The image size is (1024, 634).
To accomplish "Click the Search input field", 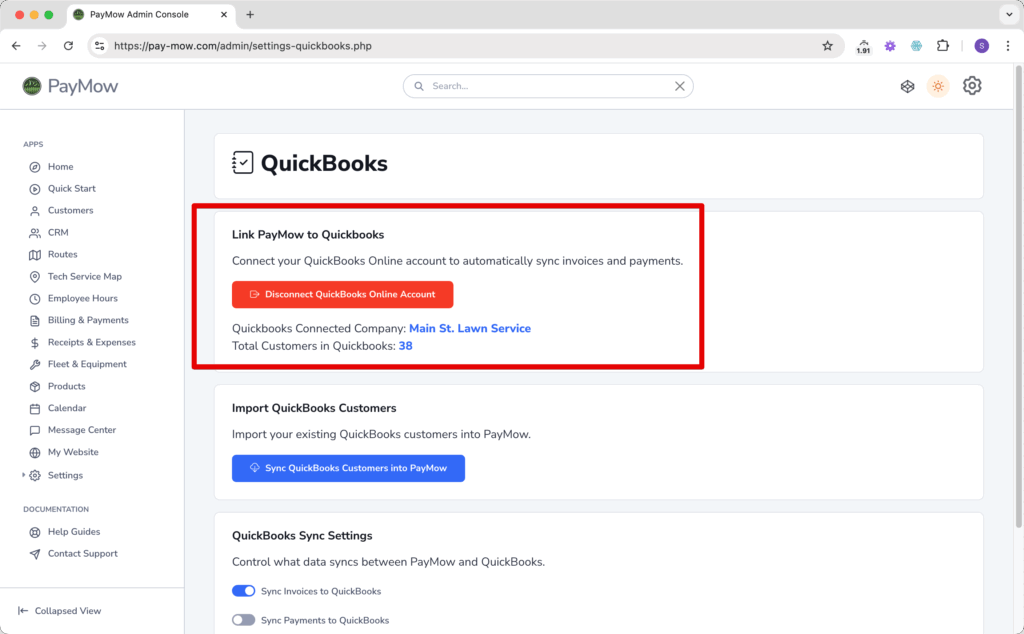I will (x=548, y=86).
